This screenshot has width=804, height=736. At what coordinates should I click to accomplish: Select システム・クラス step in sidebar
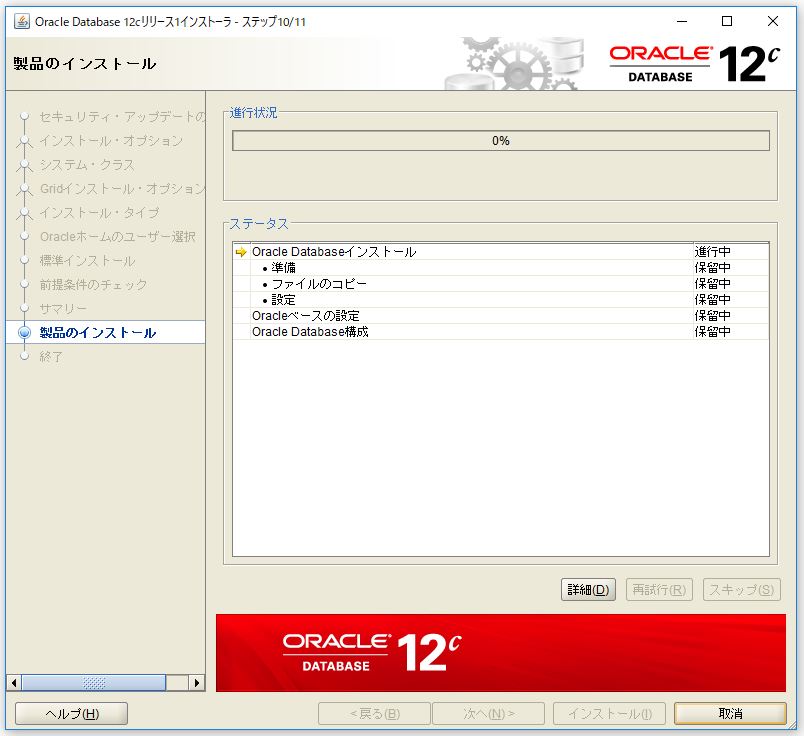[87, 165]
